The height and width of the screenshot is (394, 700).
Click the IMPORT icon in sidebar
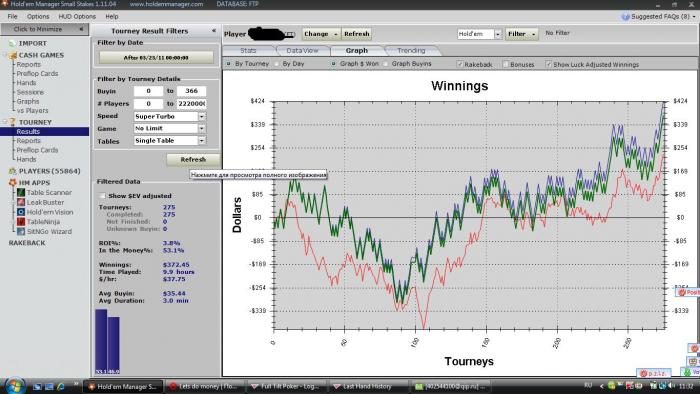click(x=12, y=43)
